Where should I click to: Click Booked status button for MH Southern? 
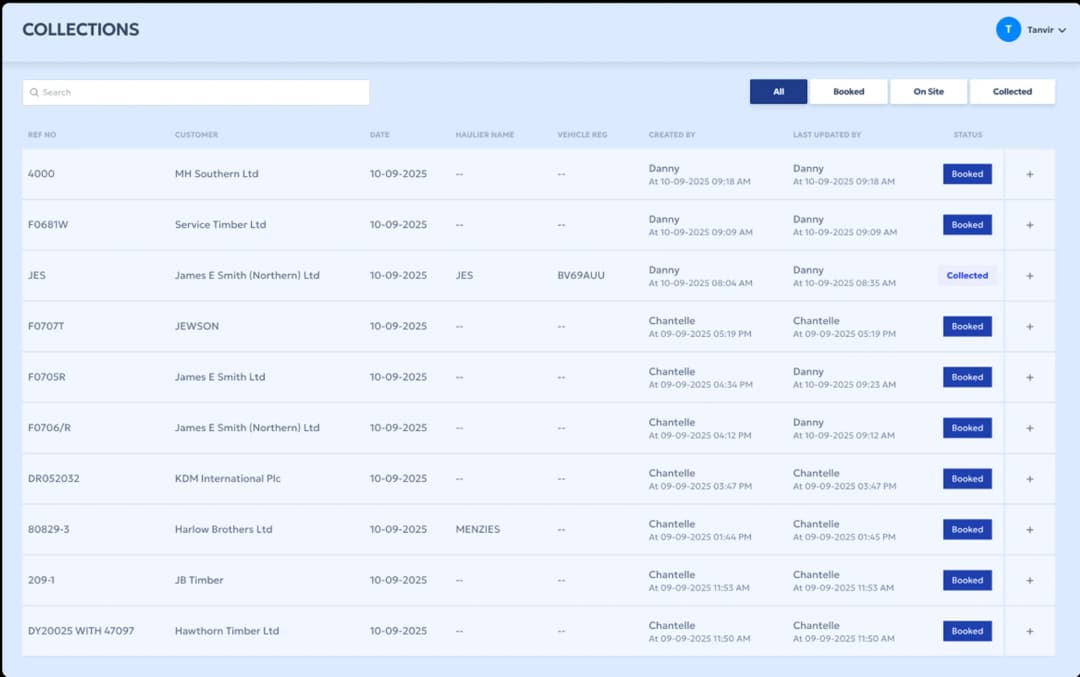point(967,174)
